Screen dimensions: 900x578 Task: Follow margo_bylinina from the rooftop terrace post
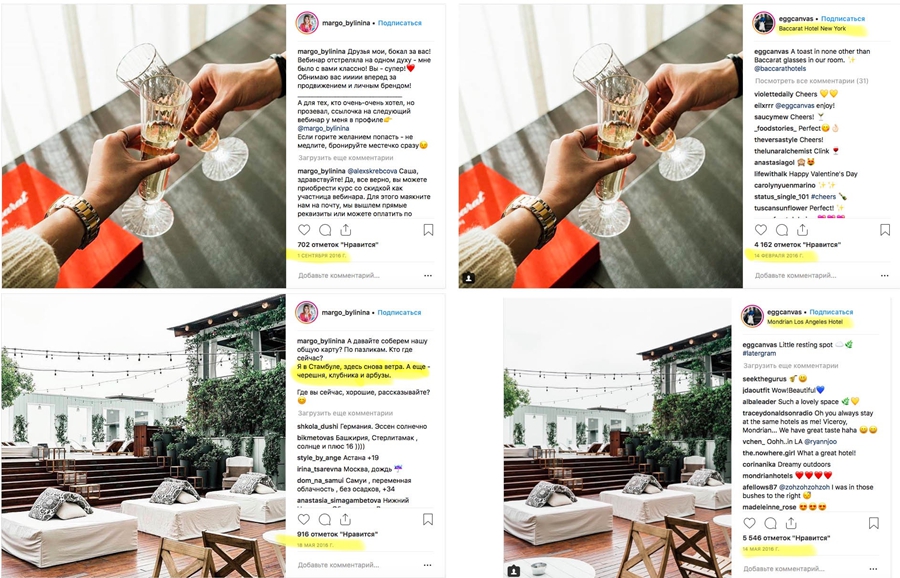399,313
